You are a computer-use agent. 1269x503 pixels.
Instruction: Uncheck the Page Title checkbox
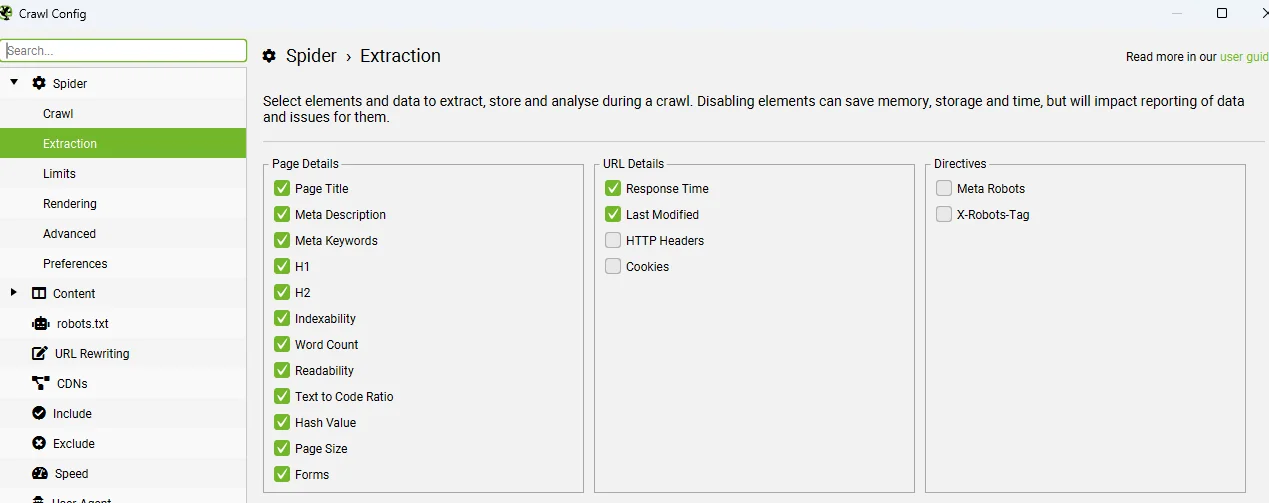[x=282, y=188]
